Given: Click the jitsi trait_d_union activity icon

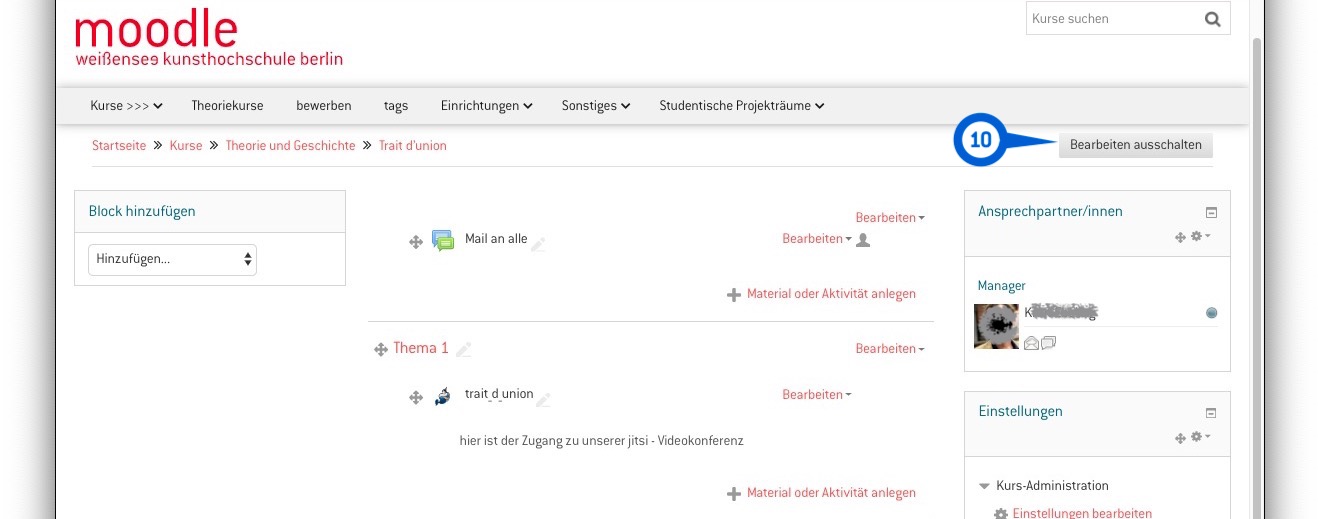Looking at the screenshot, I should 442,396.
